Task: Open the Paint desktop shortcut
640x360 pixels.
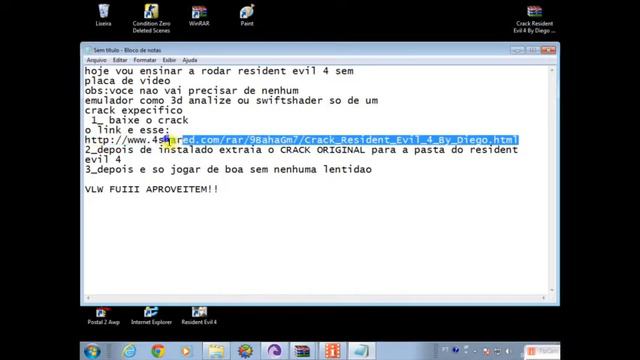Action: 247,16
